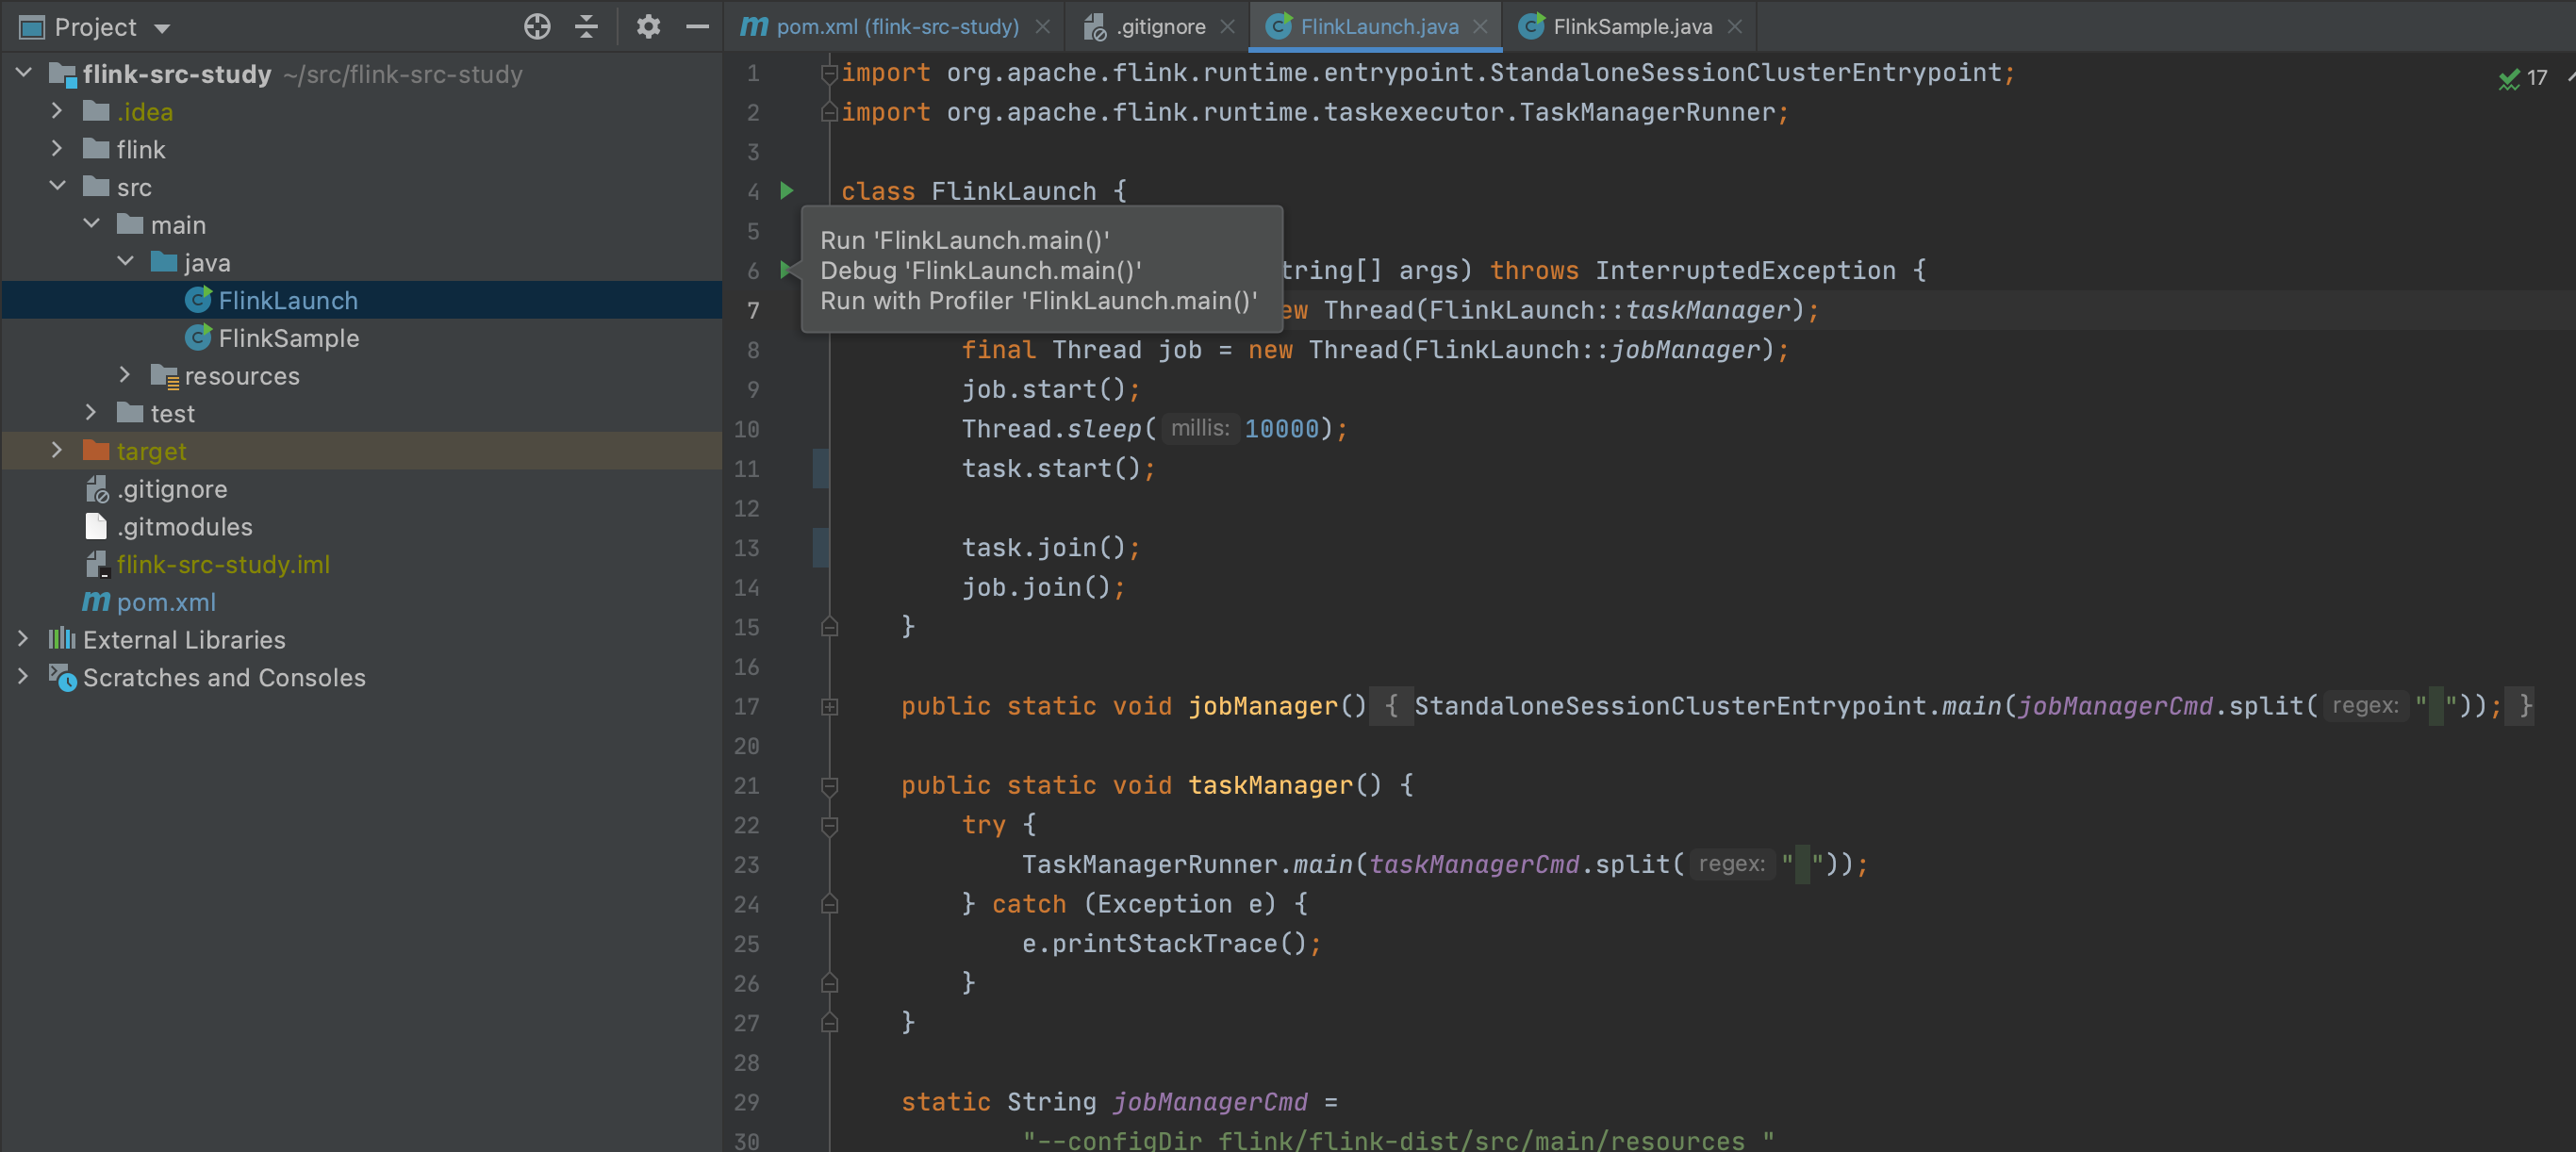Close the FlinkLaunch.java editor tab
This screenshot has height=1152, width=2576.
point(1480,27)
